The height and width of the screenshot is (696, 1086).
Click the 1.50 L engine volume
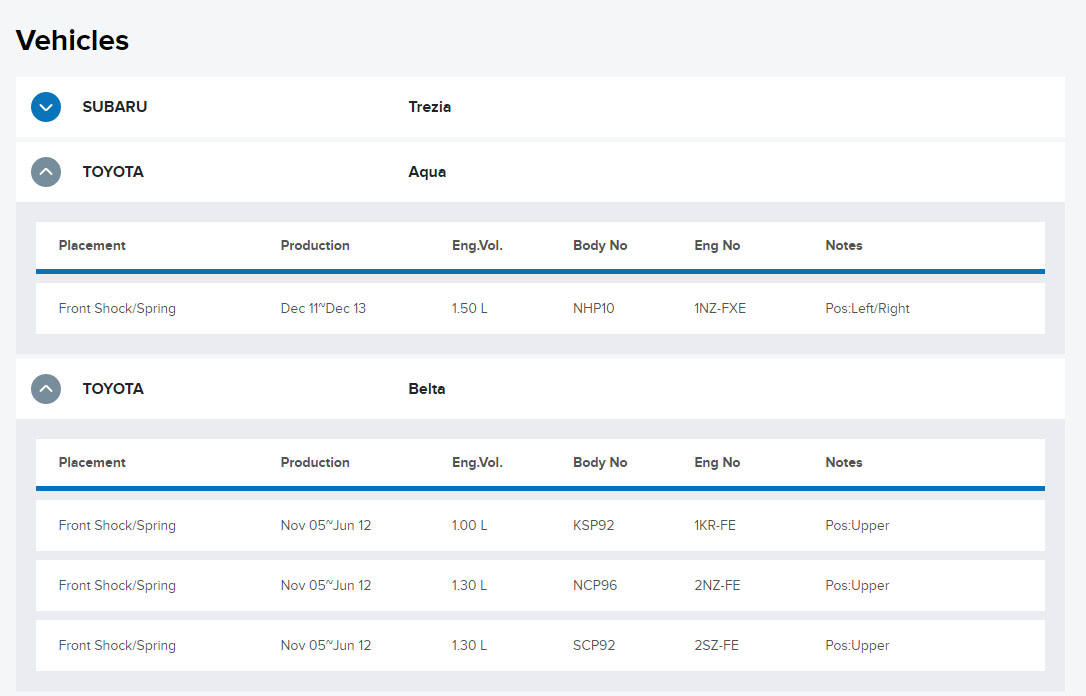click(x=470, y=308)
